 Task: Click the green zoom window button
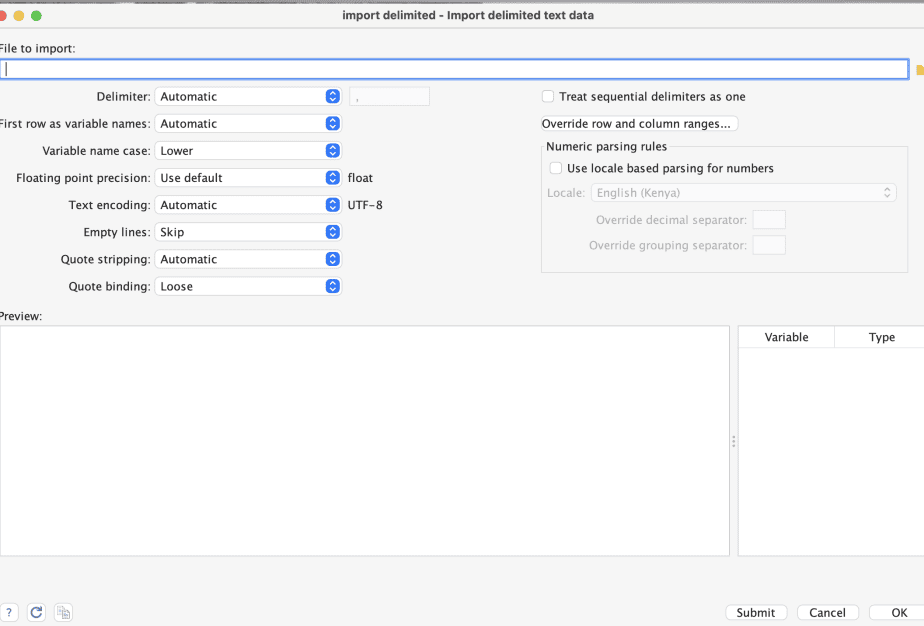click(37, 16)
